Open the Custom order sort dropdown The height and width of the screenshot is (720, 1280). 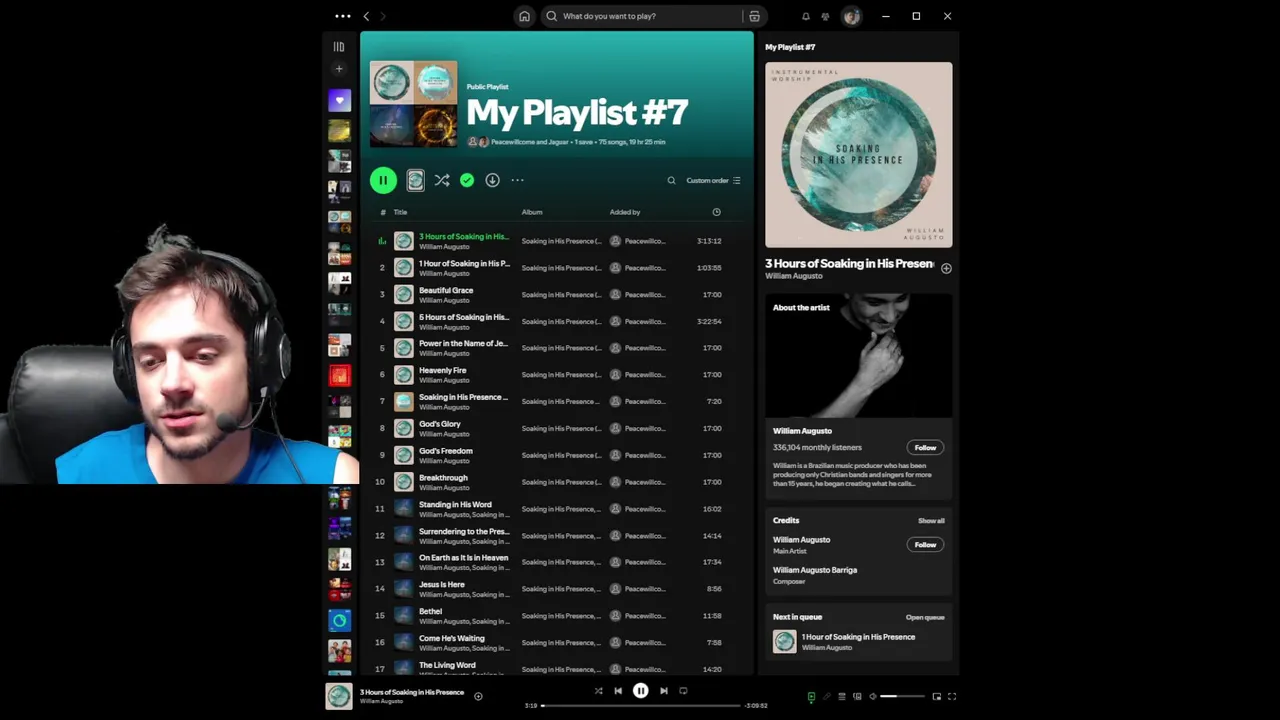[713, 181]
